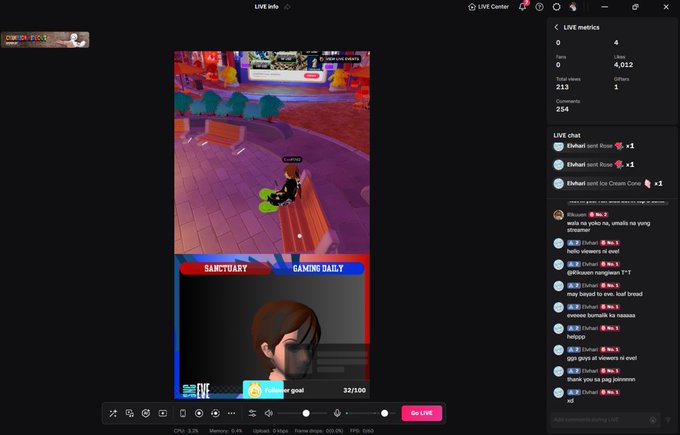Click the Total views value 213
Viewport: 680px width, 435px height.
tap(562, 87)
